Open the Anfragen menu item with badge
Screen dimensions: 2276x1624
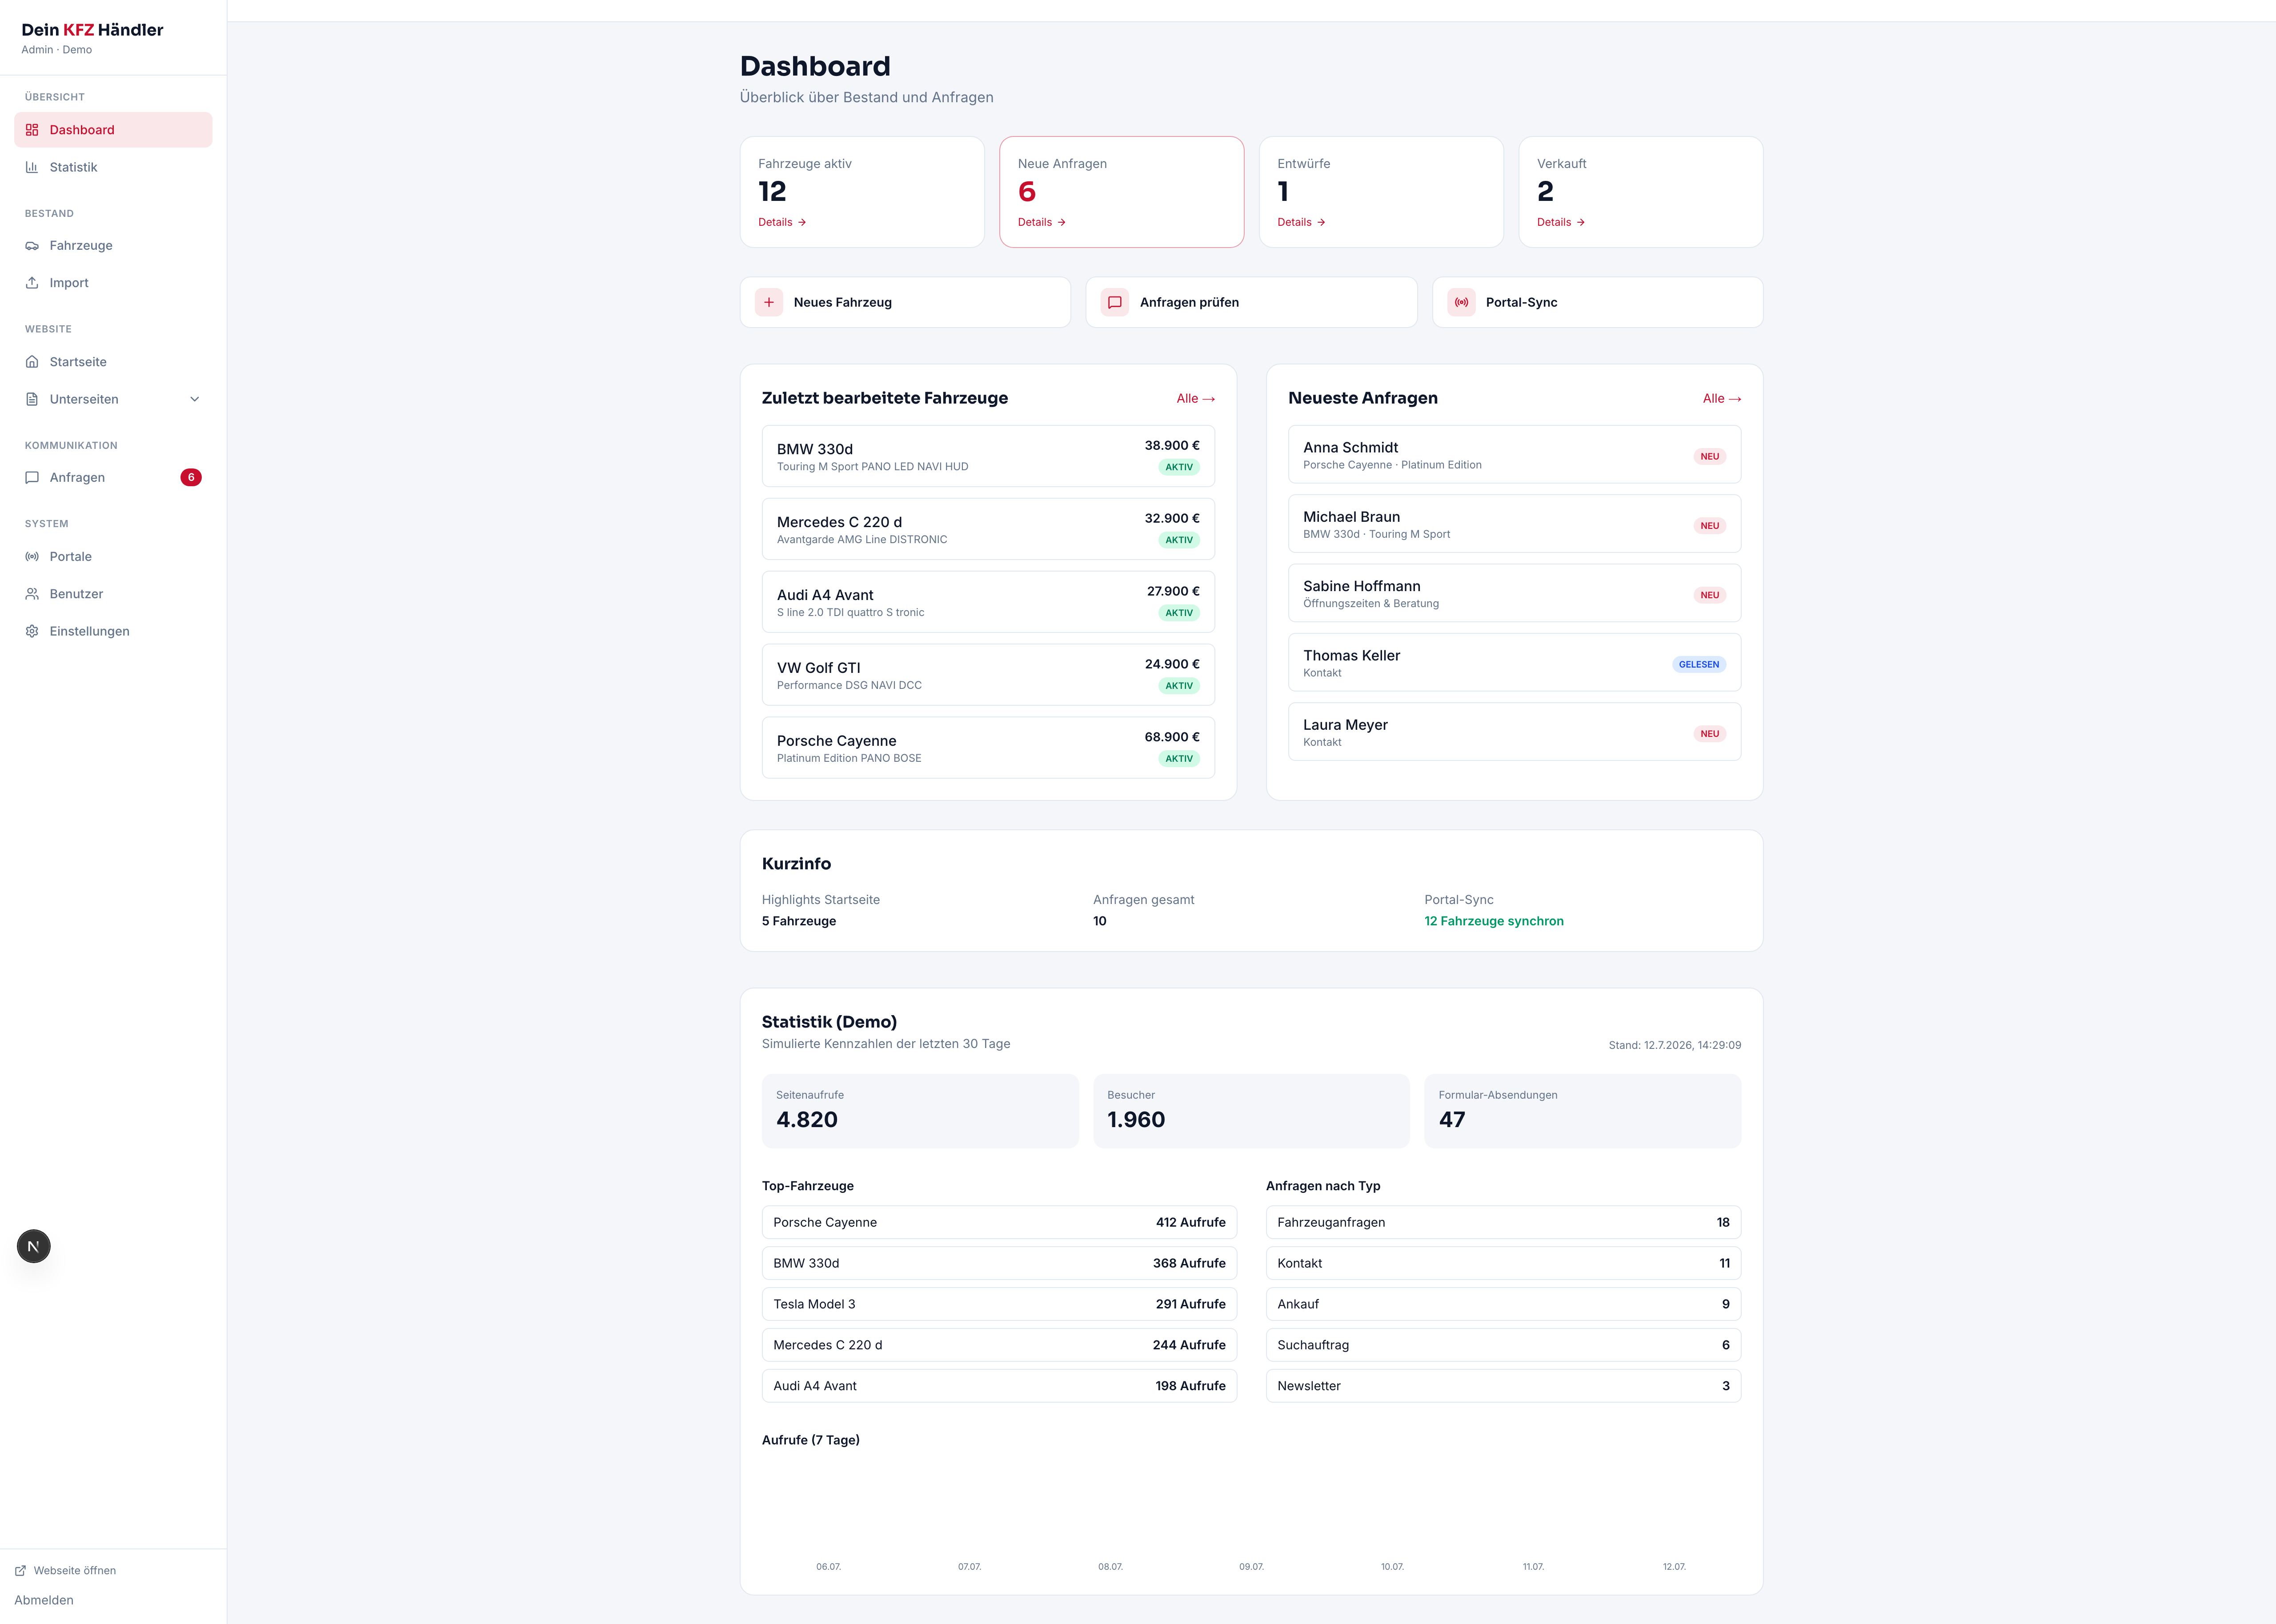(x=113, y=477)
